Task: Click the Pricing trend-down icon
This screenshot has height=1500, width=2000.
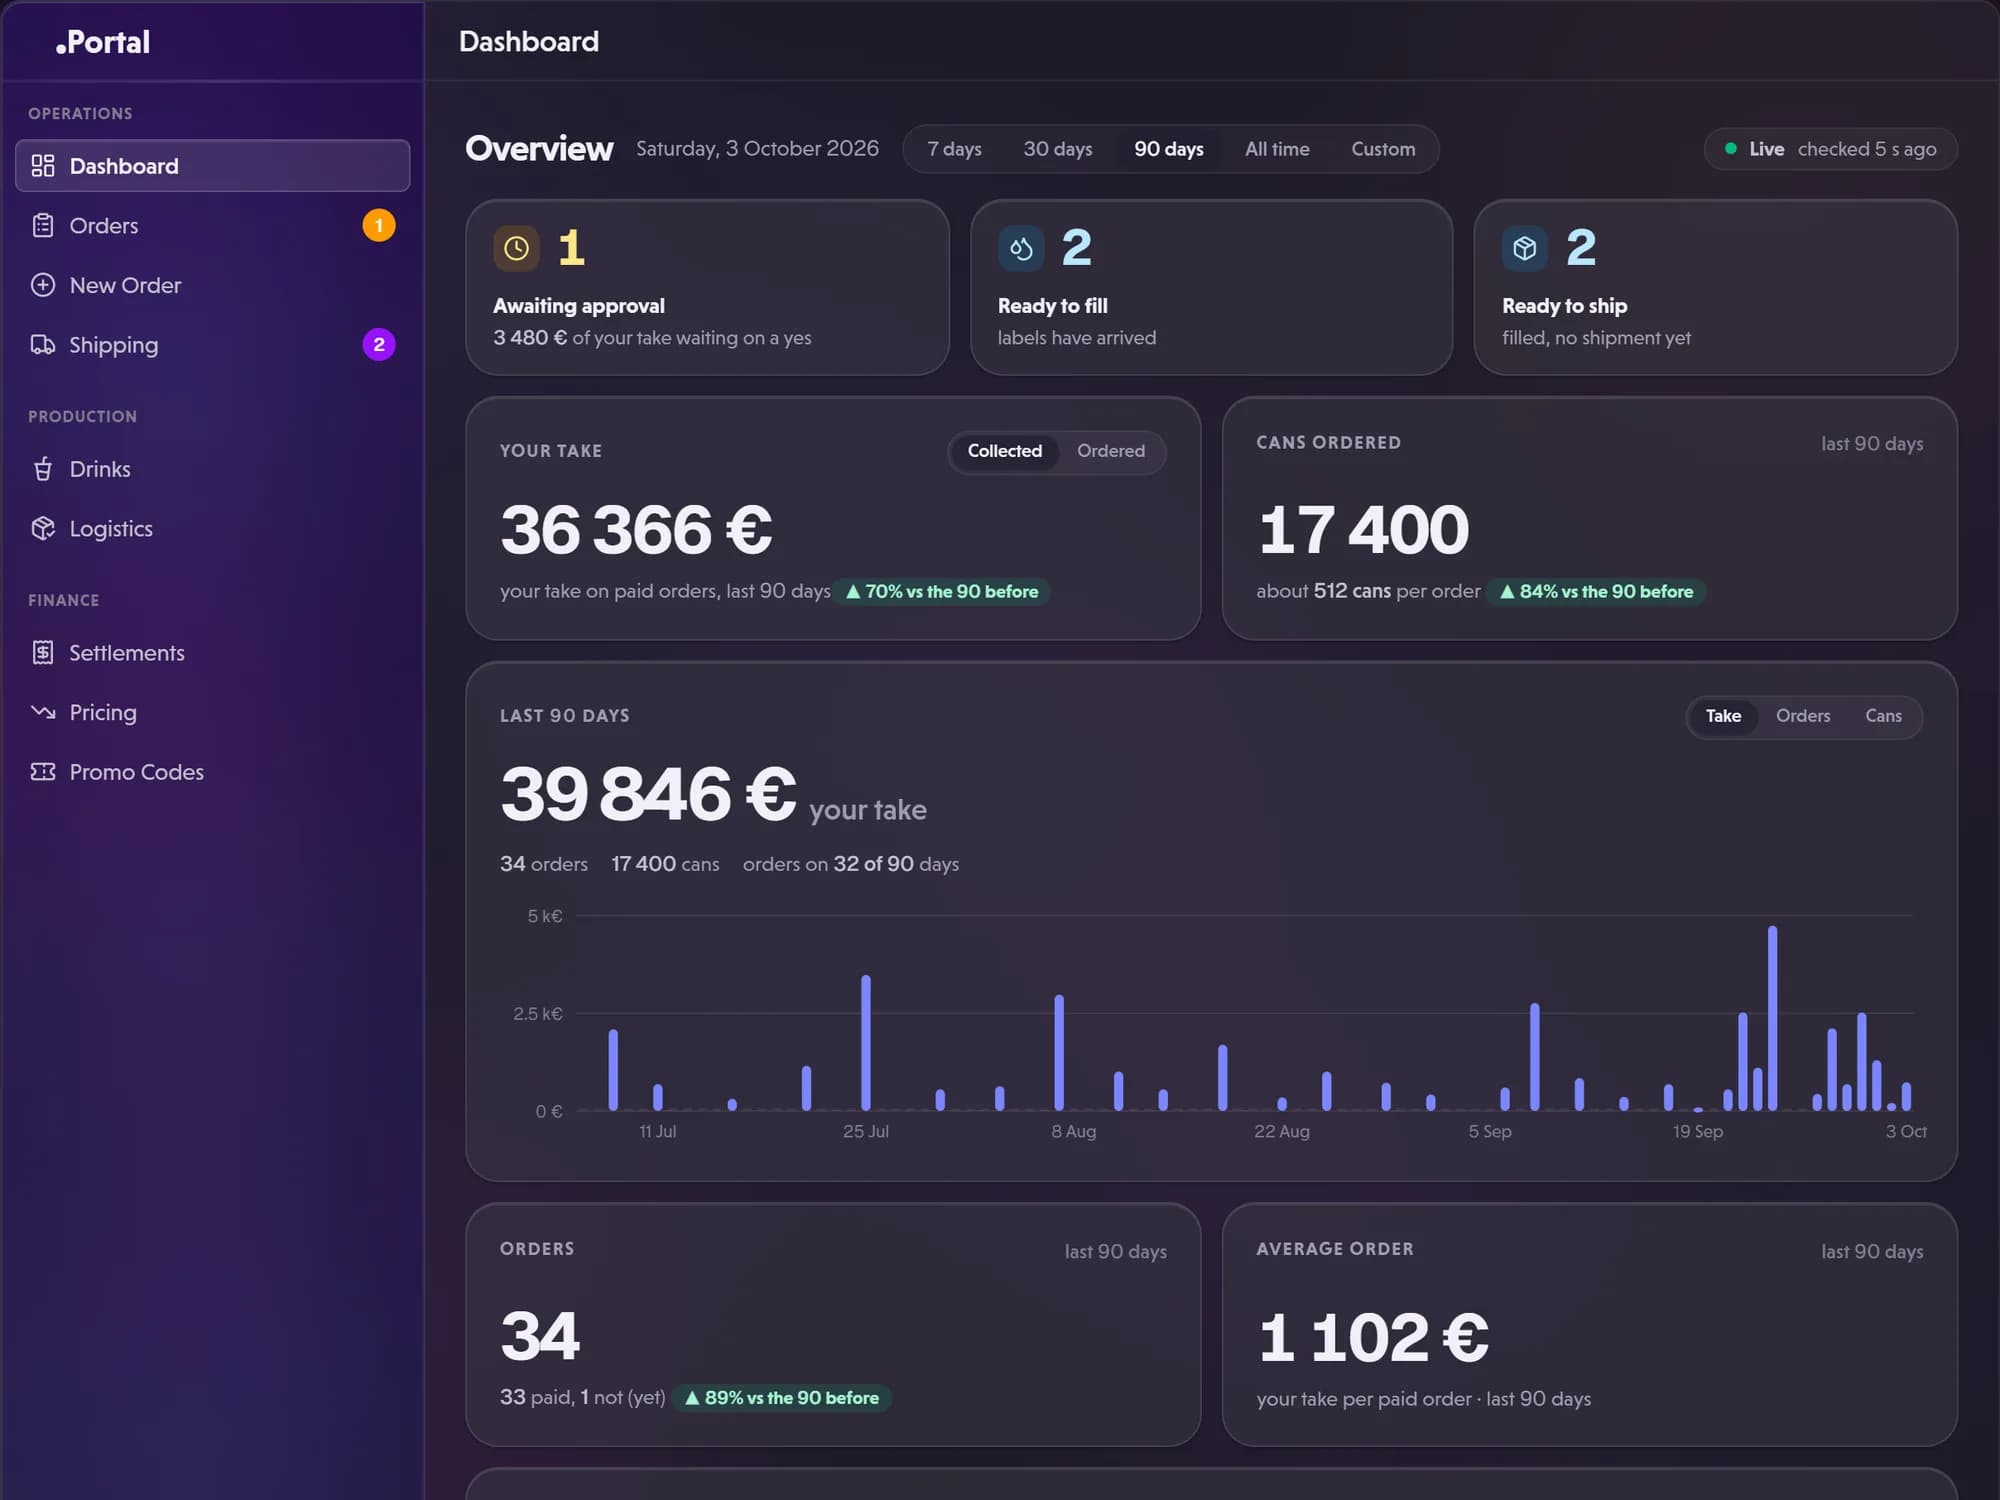Action: click(x=43, y=712)
